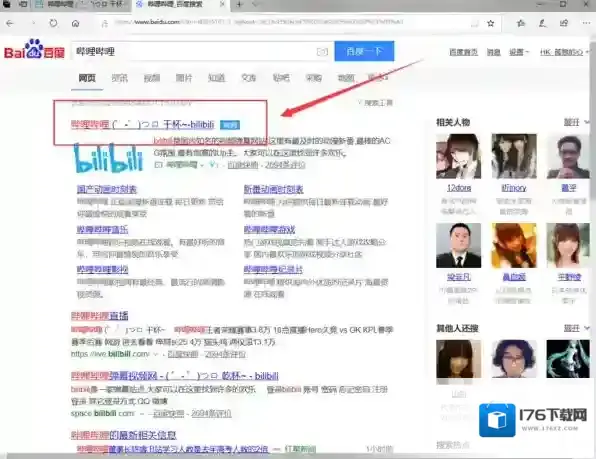Open the 哔哩哔哩弹幕视频网 result title
596x459 pixels.
[174, 376]
